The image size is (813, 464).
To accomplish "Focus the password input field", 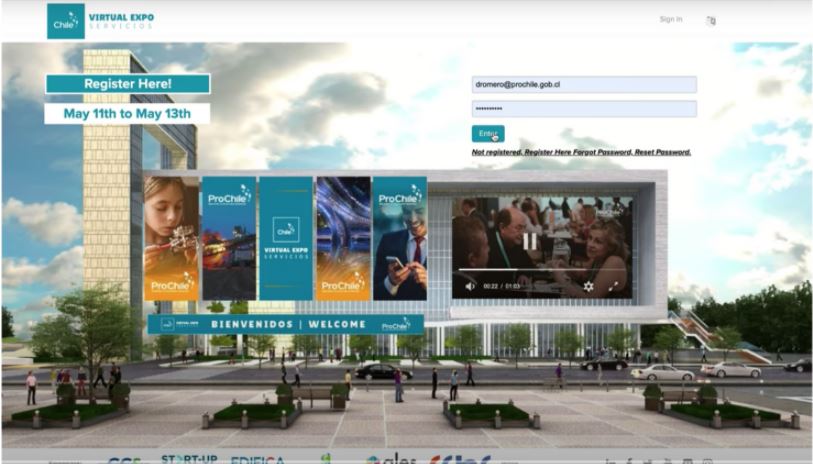I will click(584, 109).
